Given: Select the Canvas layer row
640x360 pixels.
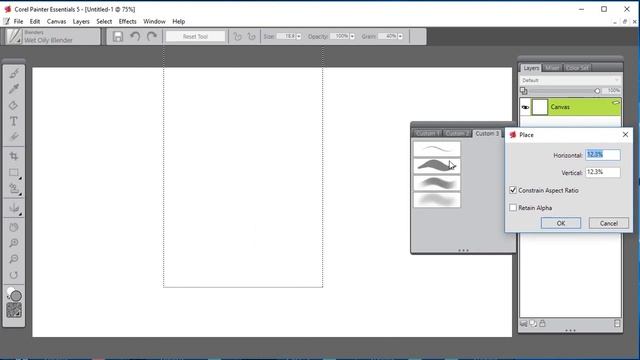Looking at the screenshot, I should (x=570, y=107).
